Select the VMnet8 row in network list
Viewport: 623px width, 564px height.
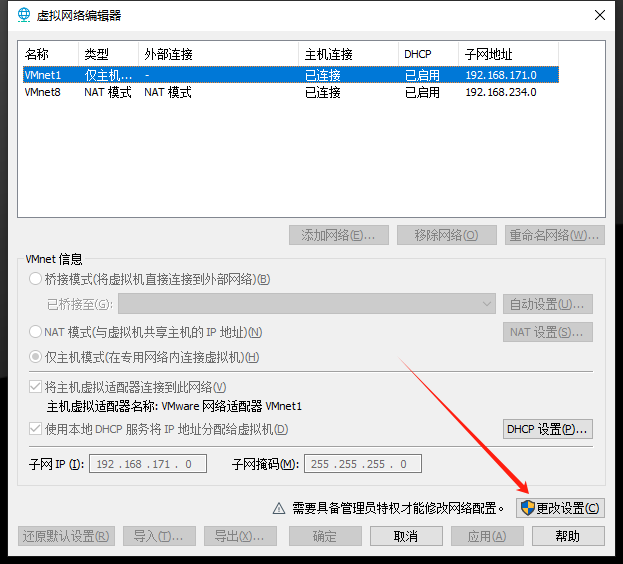(x=291, y=92)
